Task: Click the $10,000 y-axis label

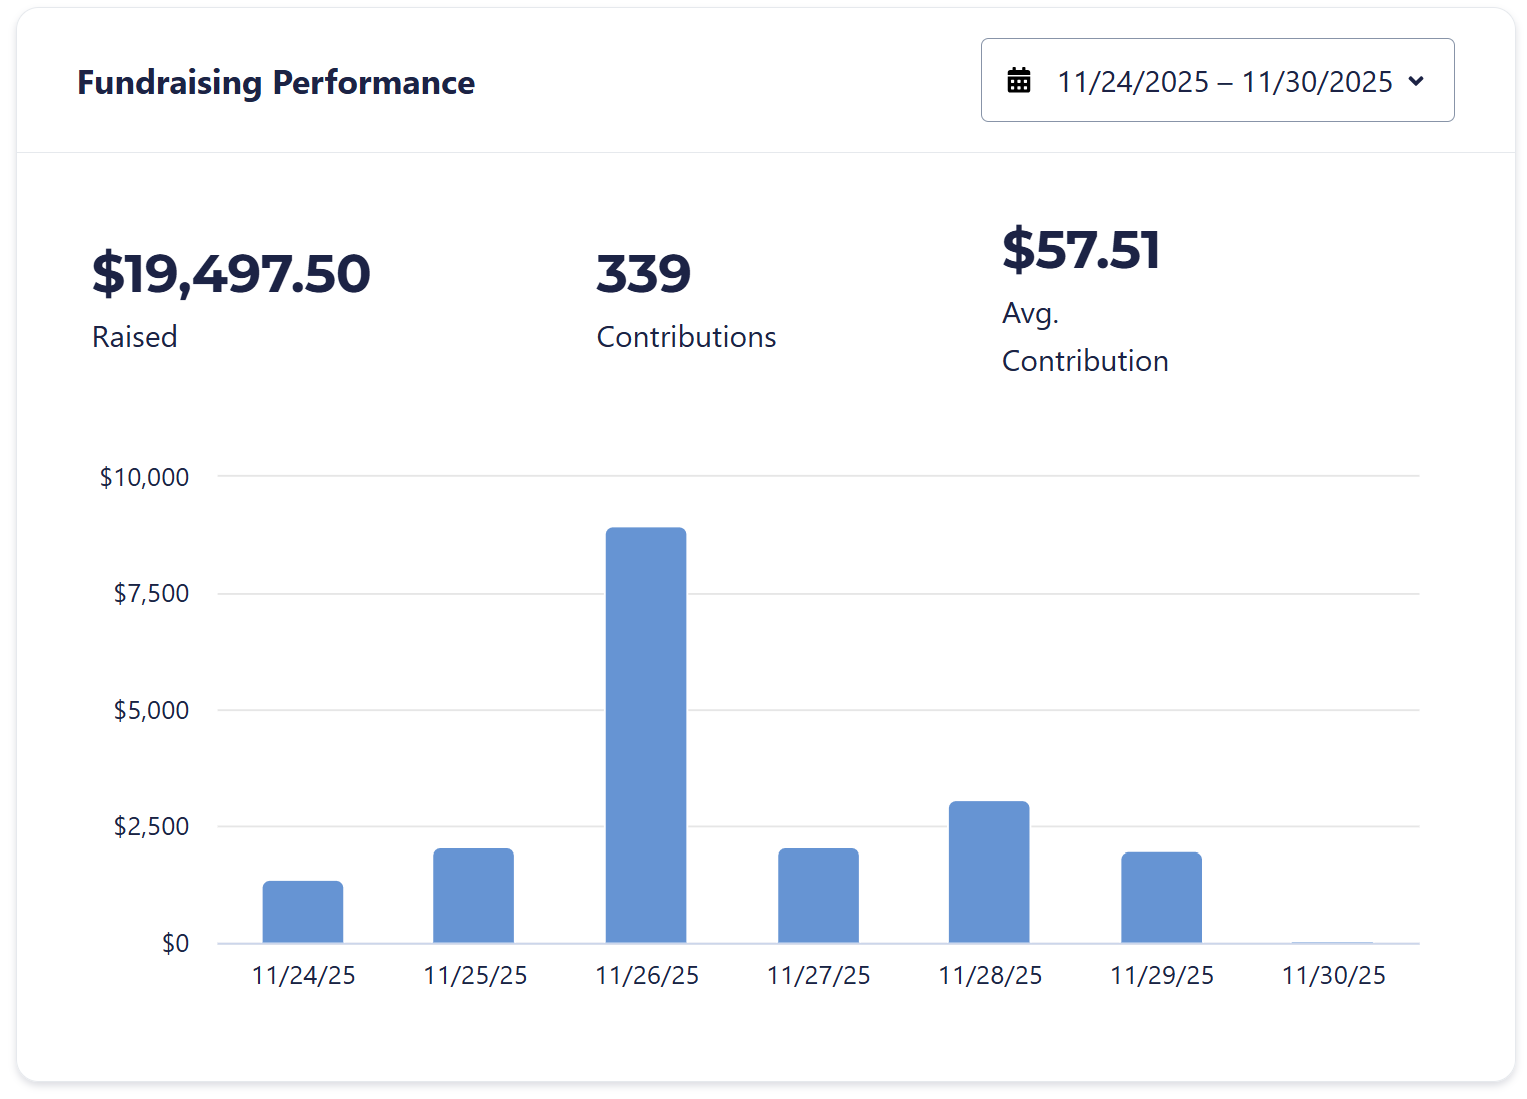Action: click(144, 477)
